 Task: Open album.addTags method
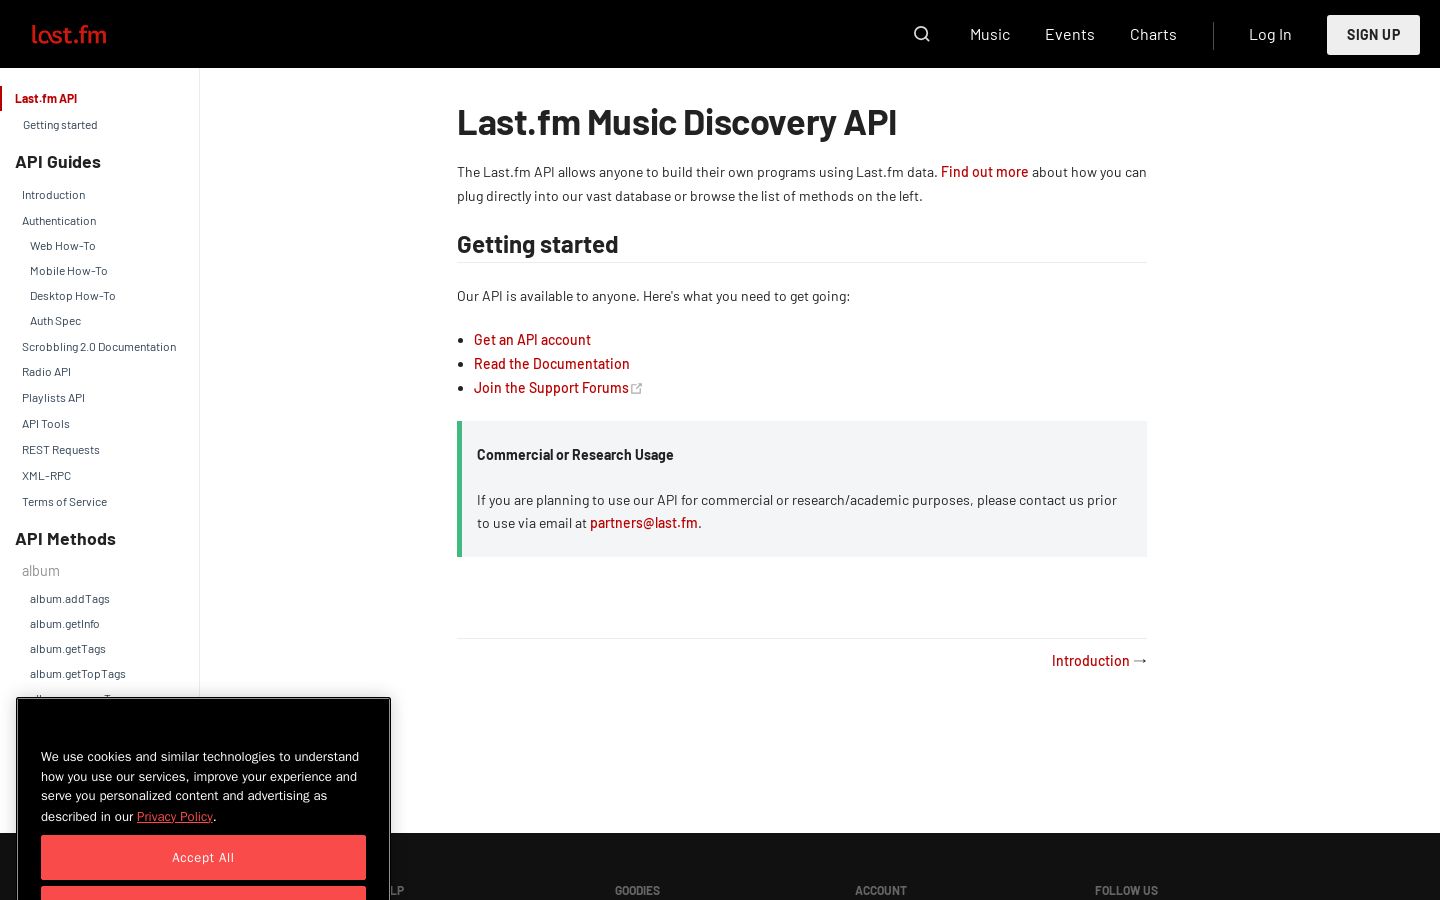(70, 599)
